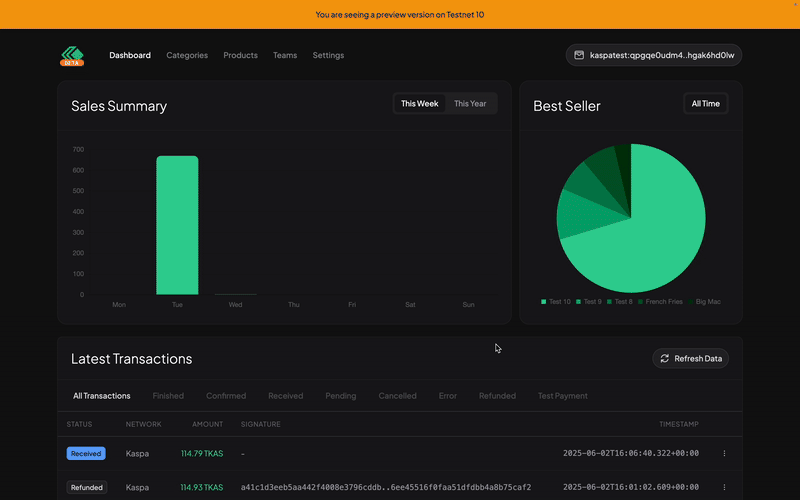The width and height of the screenshot is (800, 500).
Task: Click the Refunded status badge
Action: (86, 487)
